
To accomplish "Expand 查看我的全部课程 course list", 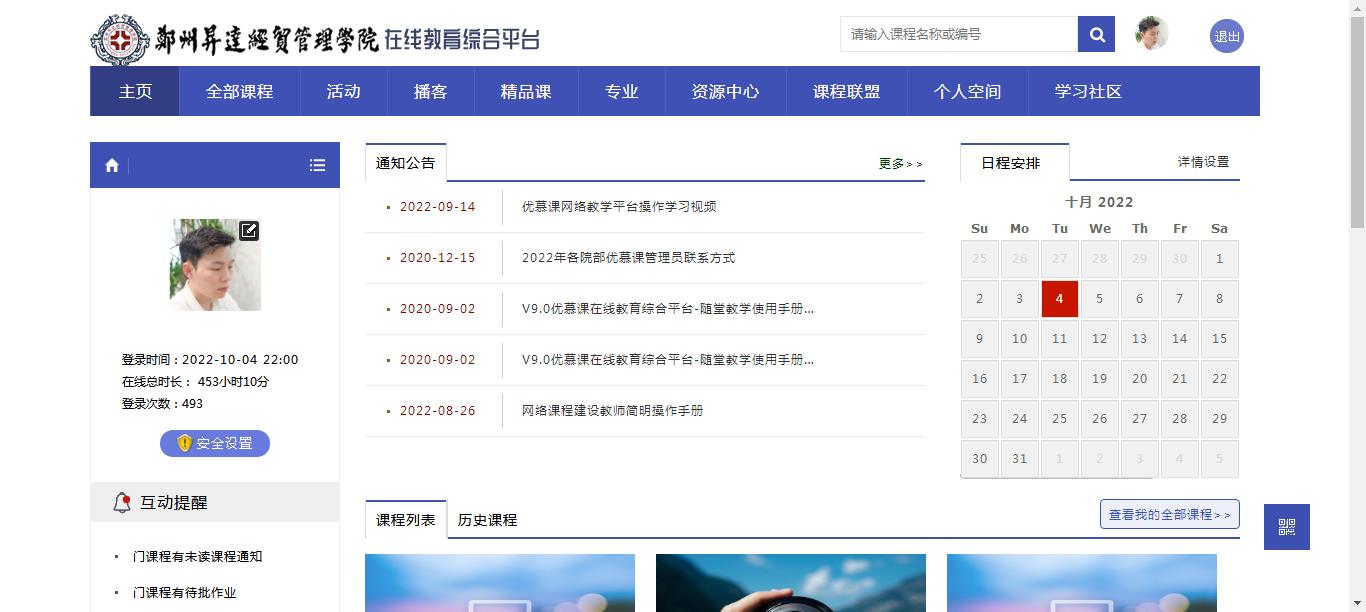I will pyautogui.click(x=1169, y=514).
